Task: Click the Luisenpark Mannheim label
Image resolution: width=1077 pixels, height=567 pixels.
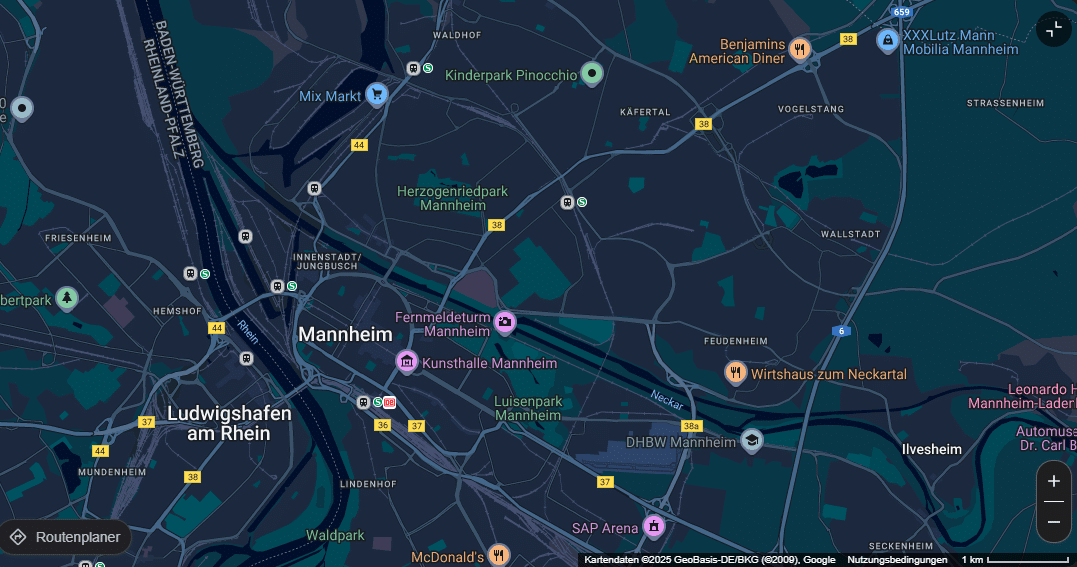Action: [x=528, y=408]
